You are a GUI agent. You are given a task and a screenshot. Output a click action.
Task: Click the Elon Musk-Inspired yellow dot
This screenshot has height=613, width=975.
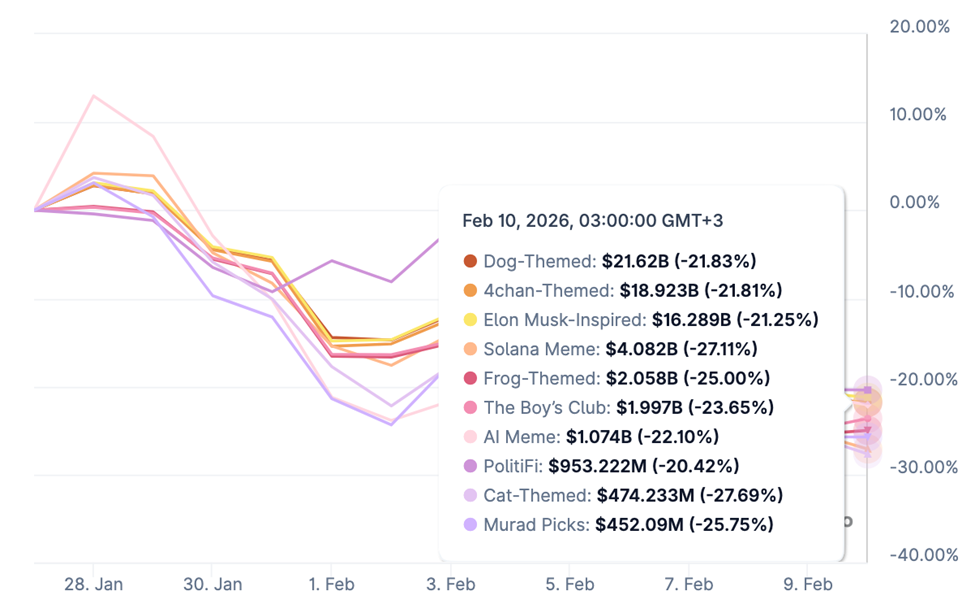pos(470,320)
